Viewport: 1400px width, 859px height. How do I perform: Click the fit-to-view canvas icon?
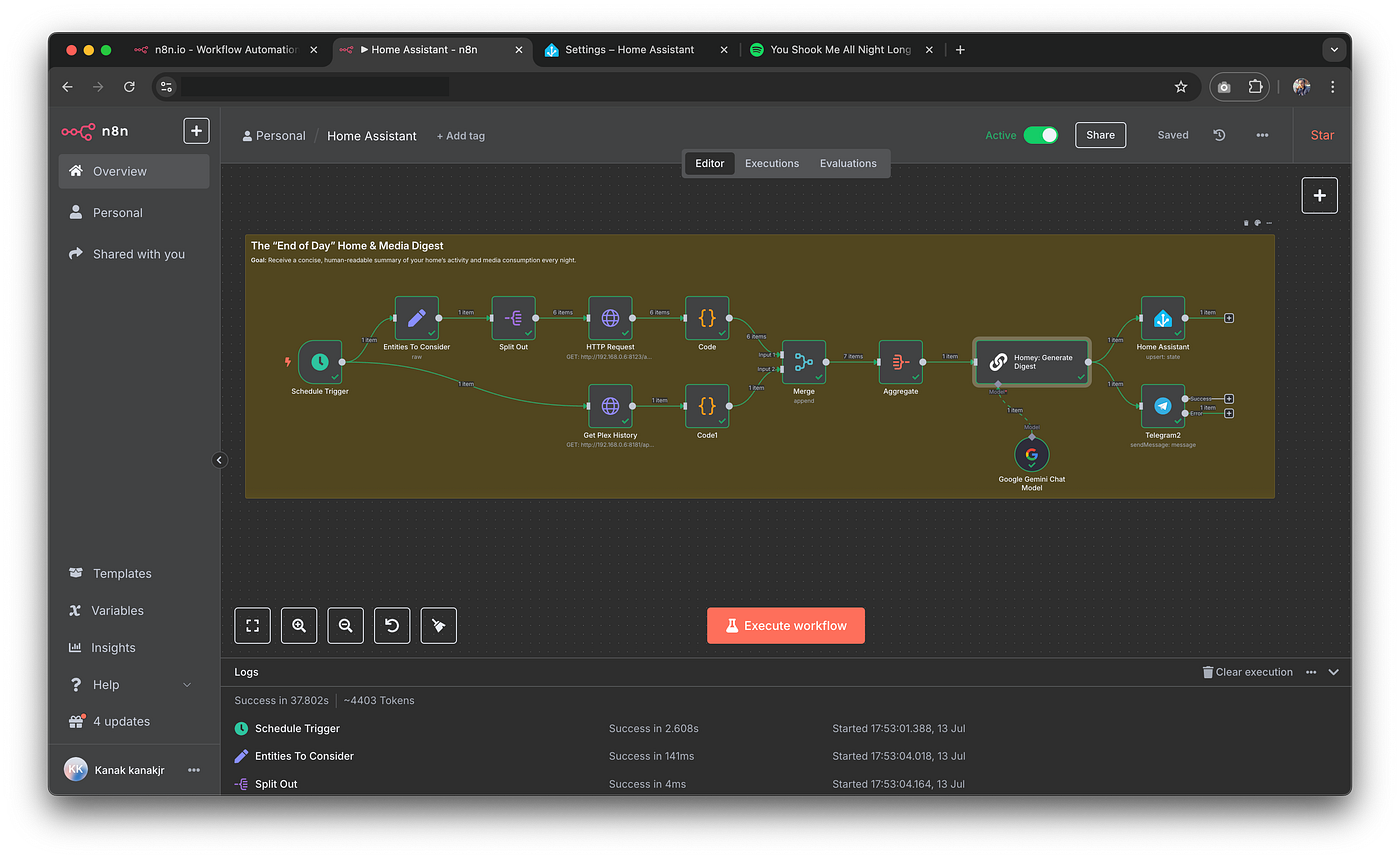pos(252,625)
